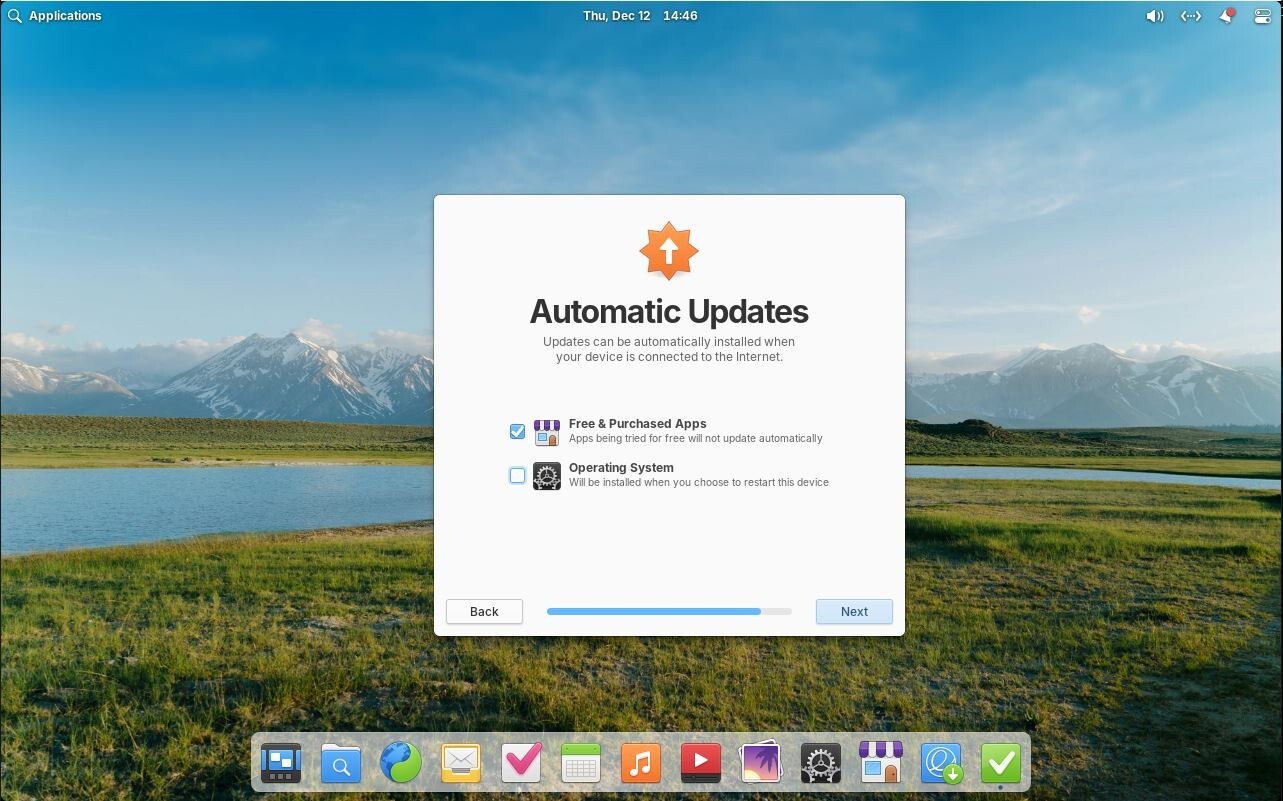Go Back to the previous step
The height and width of the screenshot is (801, 1283).
point(484,611)
